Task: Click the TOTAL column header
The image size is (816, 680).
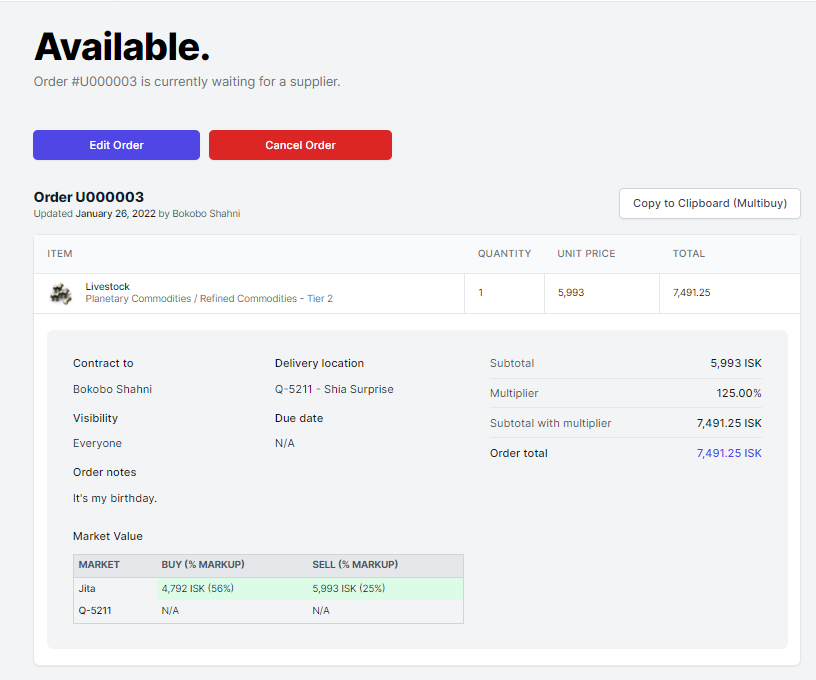Action: (x=688, y=253)
